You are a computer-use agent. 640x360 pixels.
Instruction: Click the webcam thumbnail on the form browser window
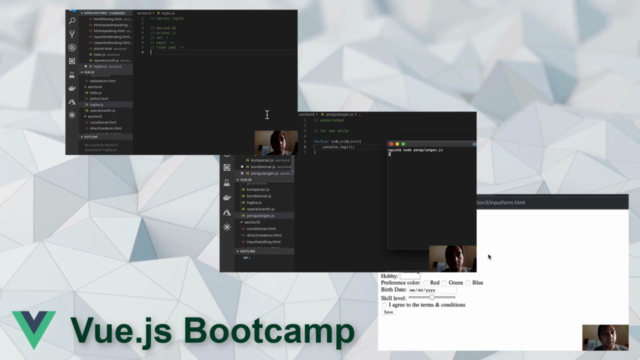[x=605, y=338]
